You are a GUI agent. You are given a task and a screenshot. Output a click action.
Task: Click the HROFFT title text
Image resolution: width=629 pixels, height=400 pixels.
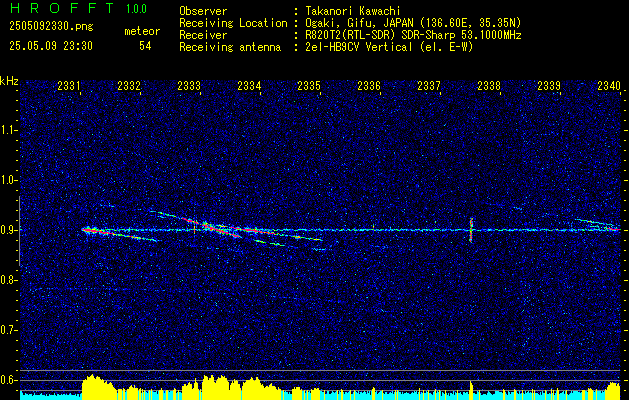[62, 8]
